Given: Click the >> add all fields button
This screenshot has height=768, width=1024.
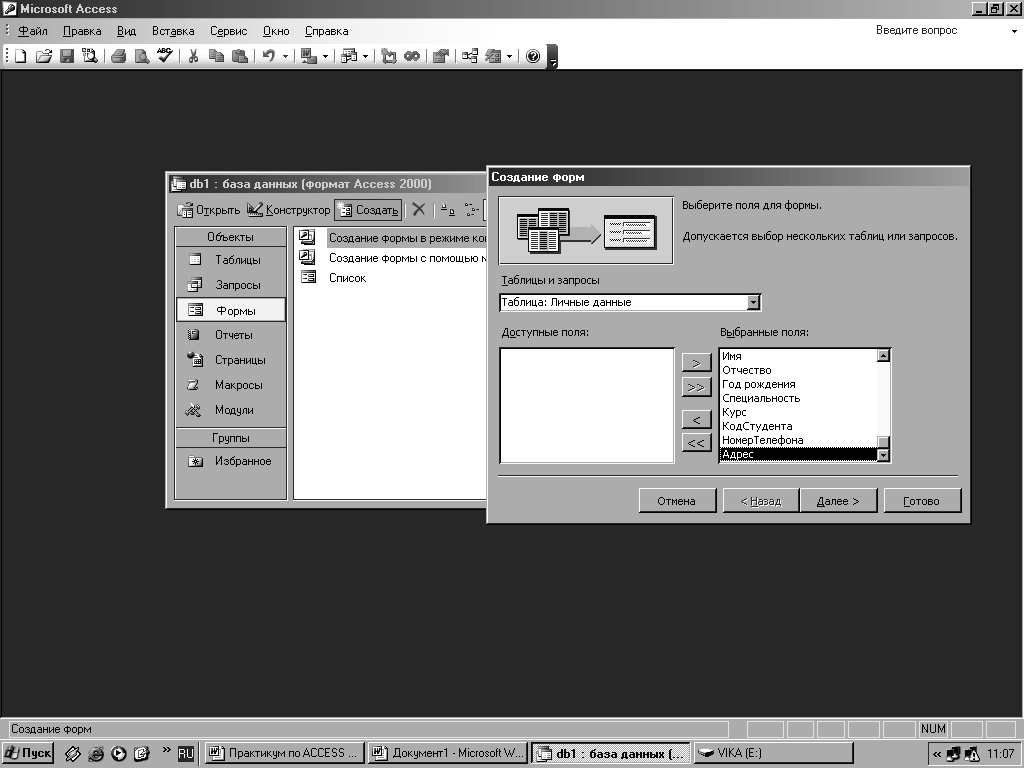Looking at the screenshot, I should 696,388.
